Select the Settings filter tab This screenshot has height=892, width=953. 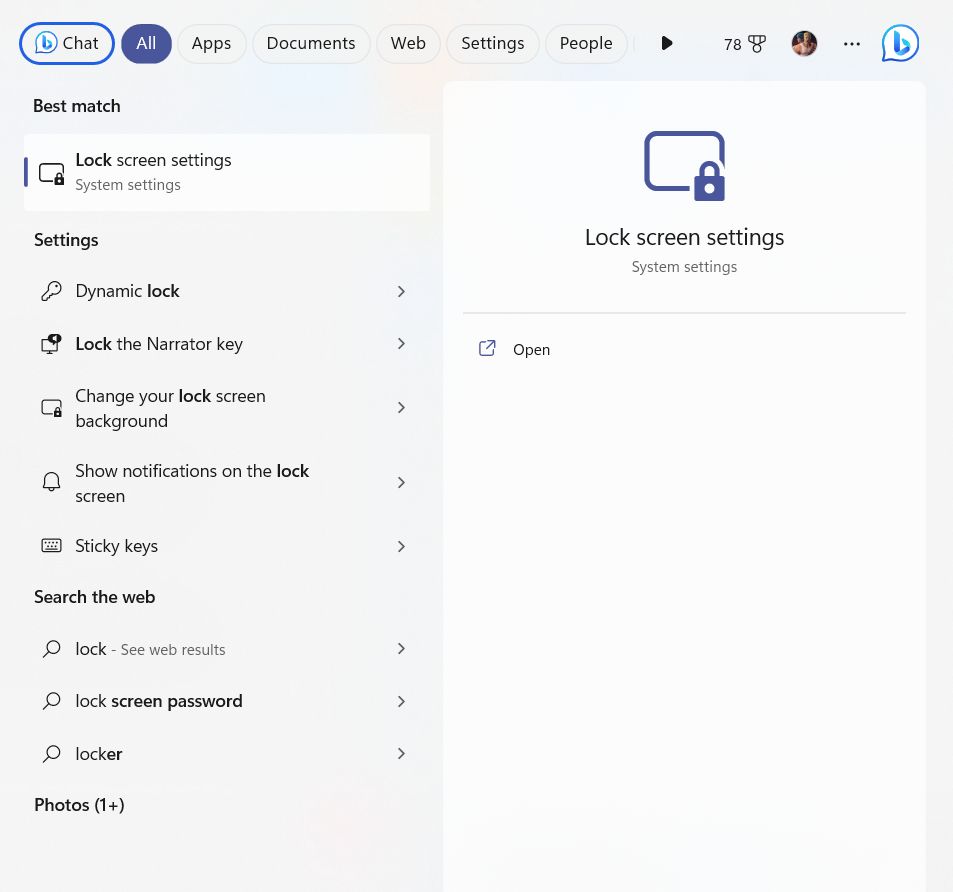click(492, 43)
